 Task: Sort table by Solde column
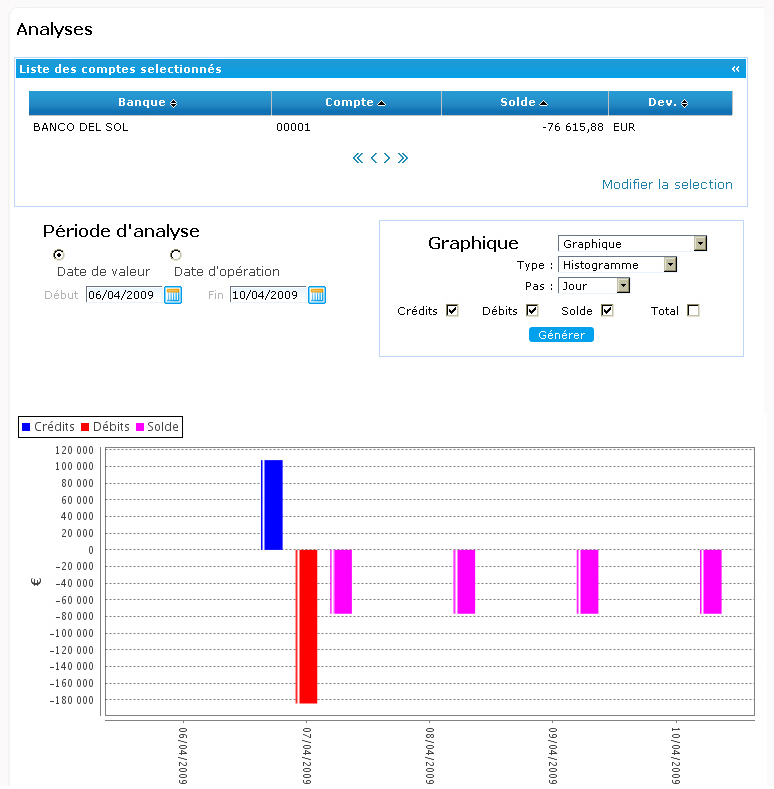(544, 103)
